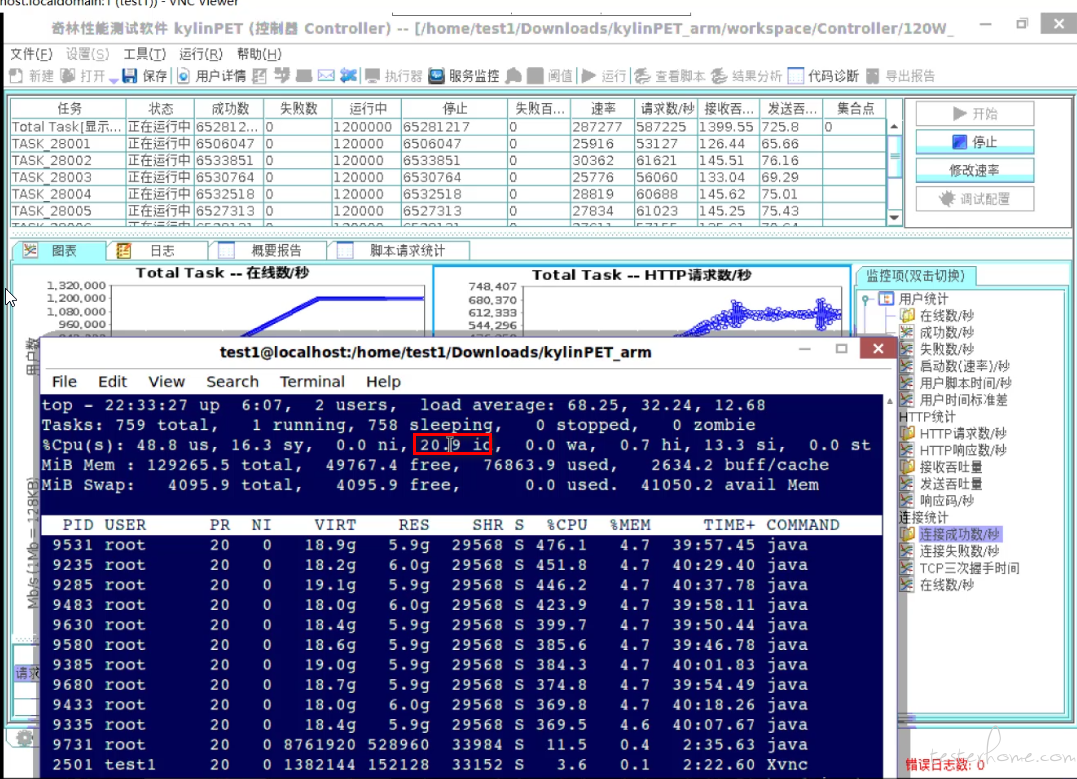Switch to the 概要报告 tab
1077x779 pixels.
[269, 251]
